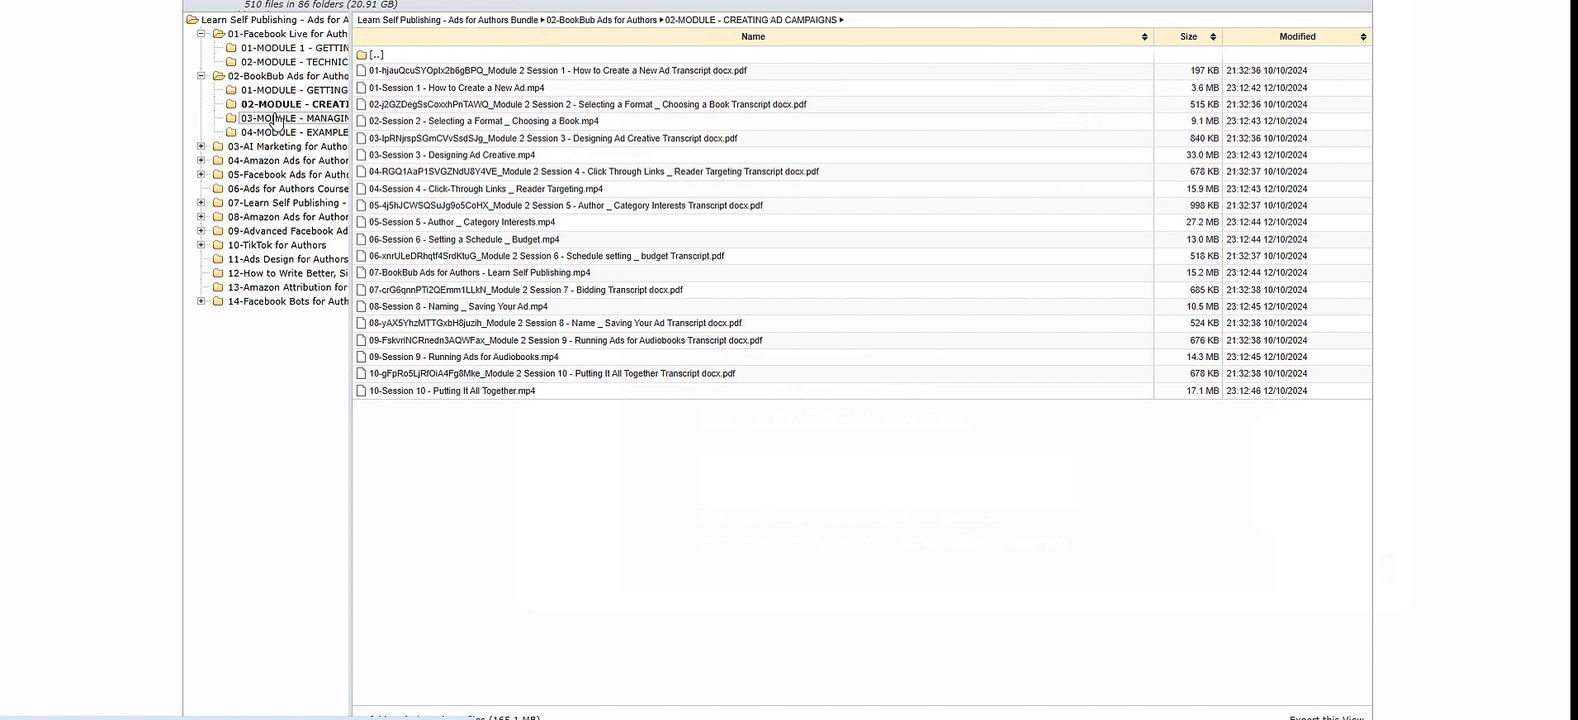Viewport: 1578px width, 720px height.
Task: Click file icon beside 04-Session 4 - Click-Through Links mp4
Action: tap(361, 189)
